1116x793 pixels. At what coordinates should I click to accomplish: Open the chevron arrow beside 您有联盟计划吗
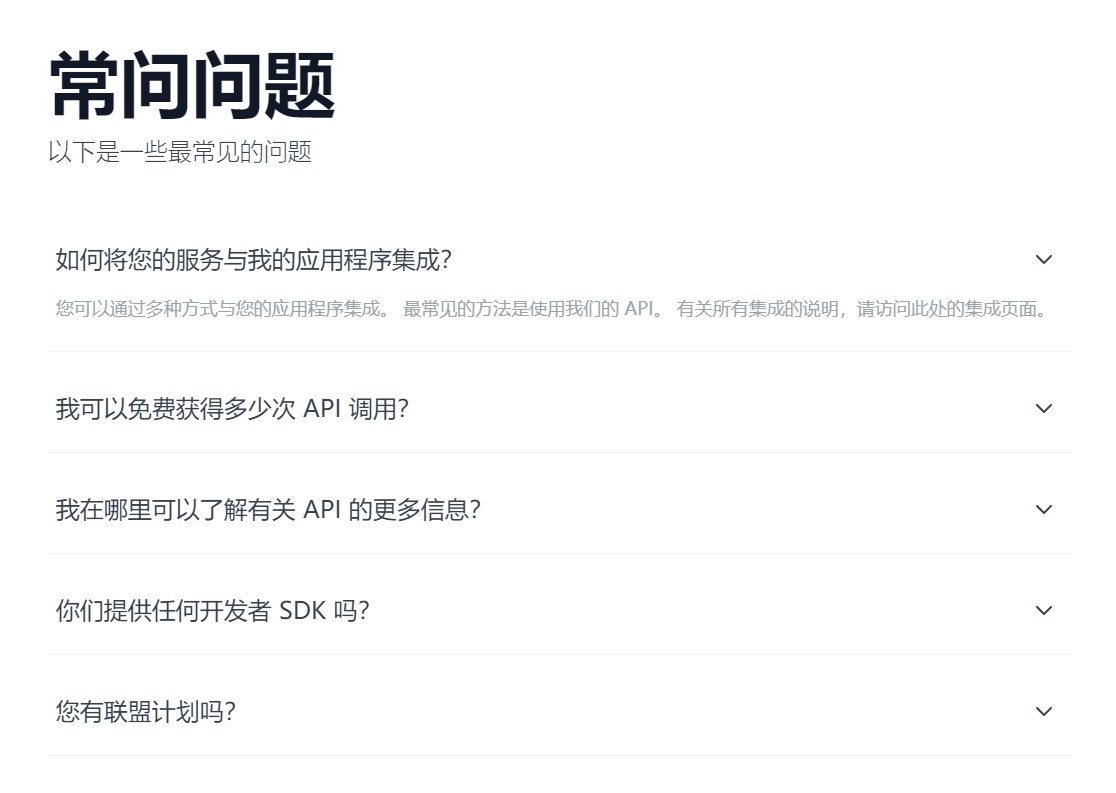tap(1044, 712)
